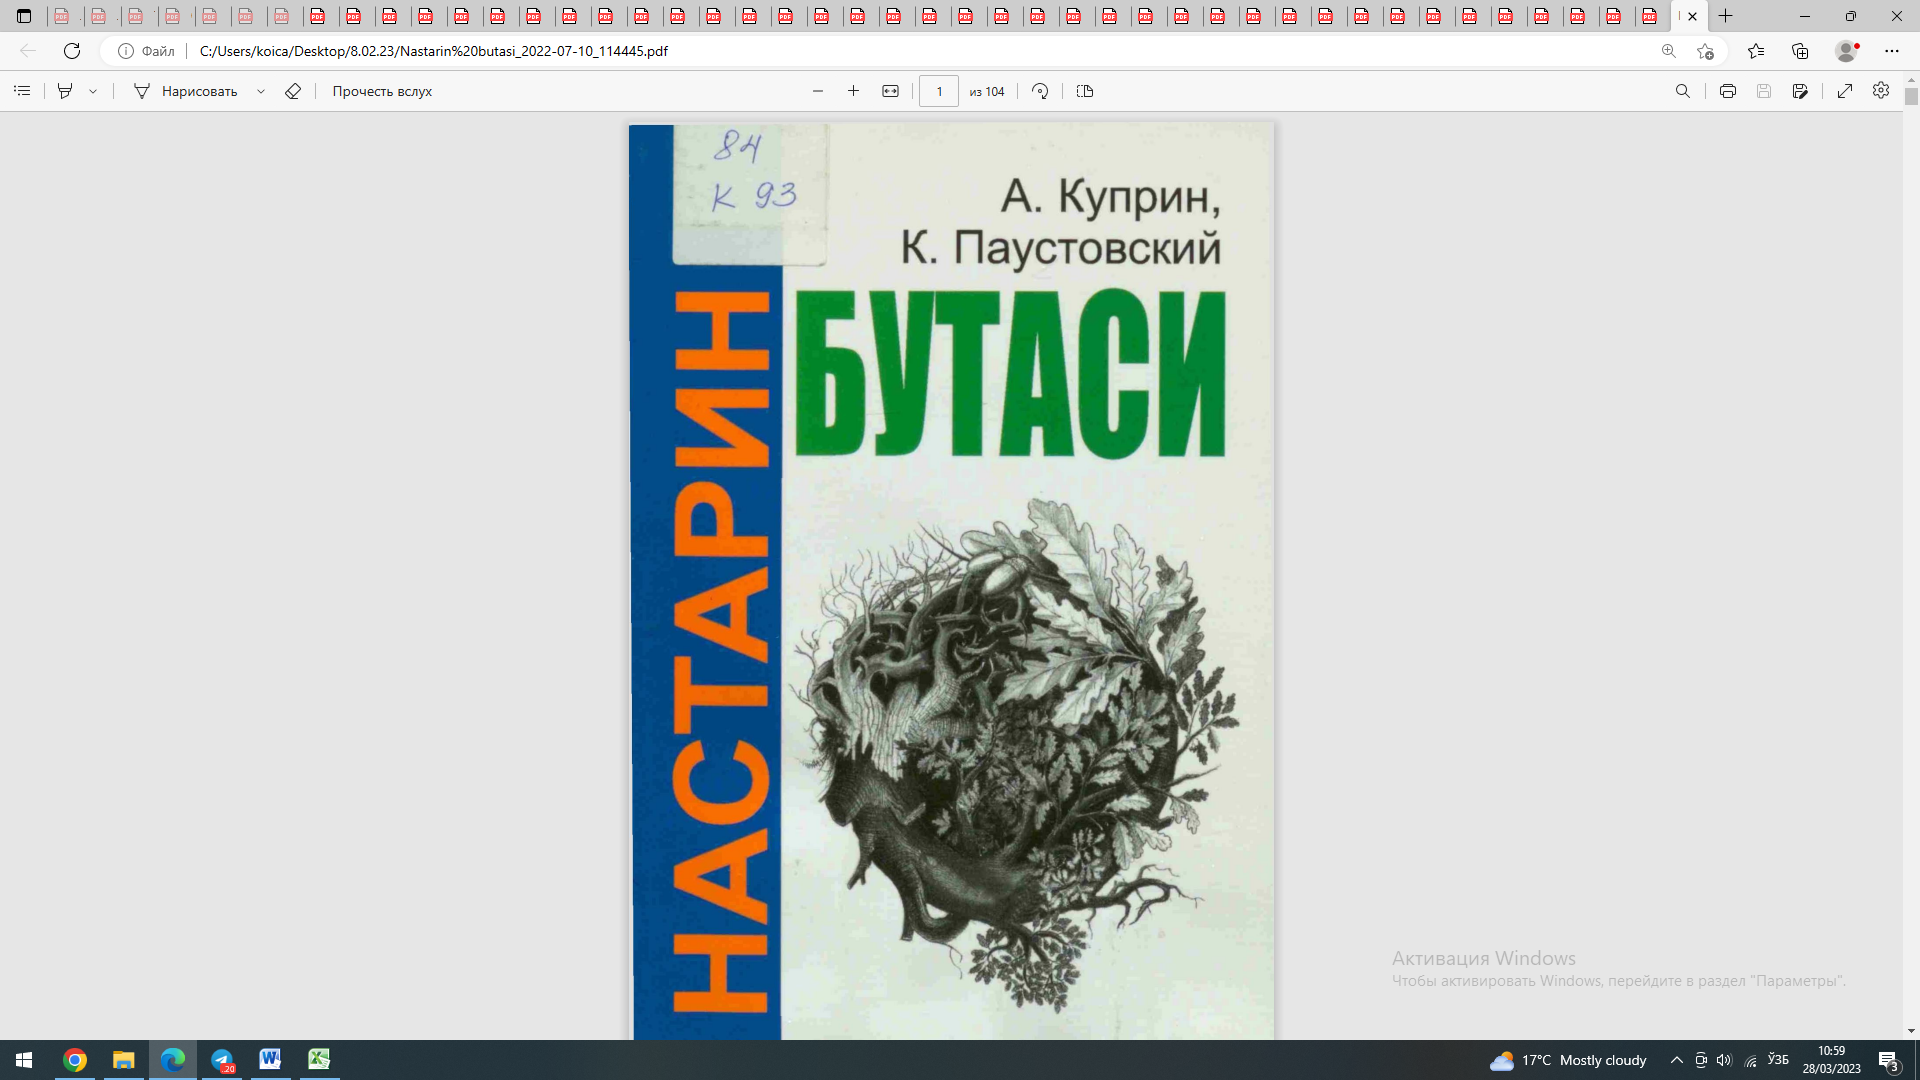The width and height of the screenshot is (1920, 1080).
Task: Rotate the PDF page
Action: pyautogui.click(x=1040, y=91)
